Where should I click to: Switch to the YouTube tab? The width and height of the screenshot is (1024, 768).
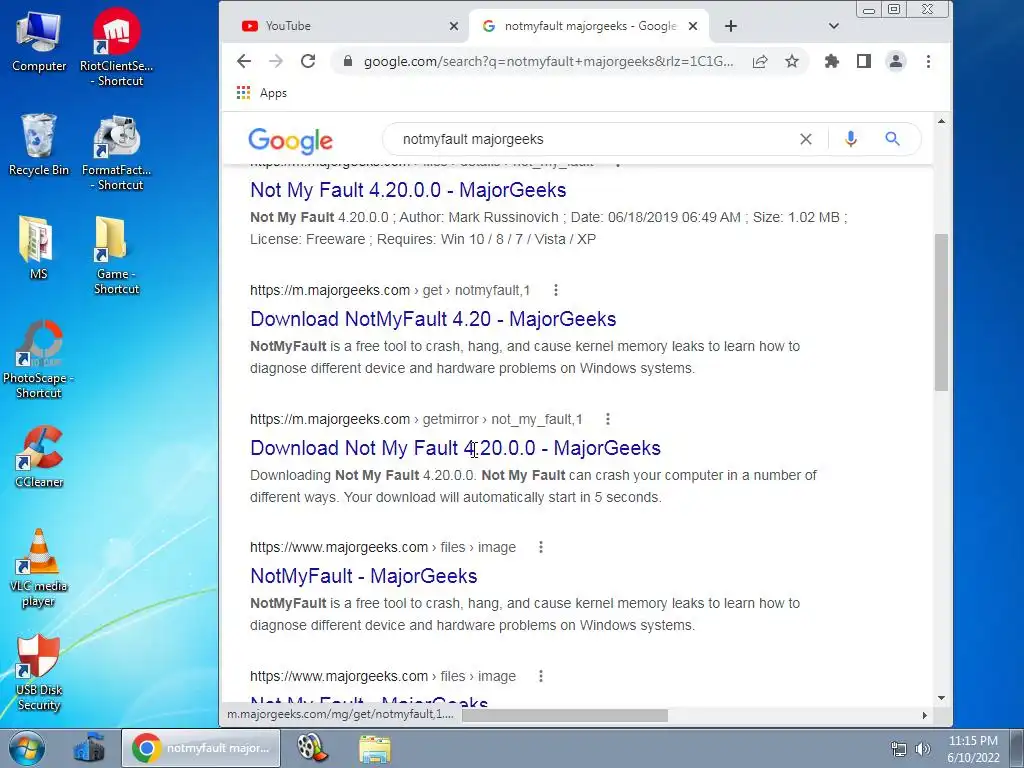345,26
